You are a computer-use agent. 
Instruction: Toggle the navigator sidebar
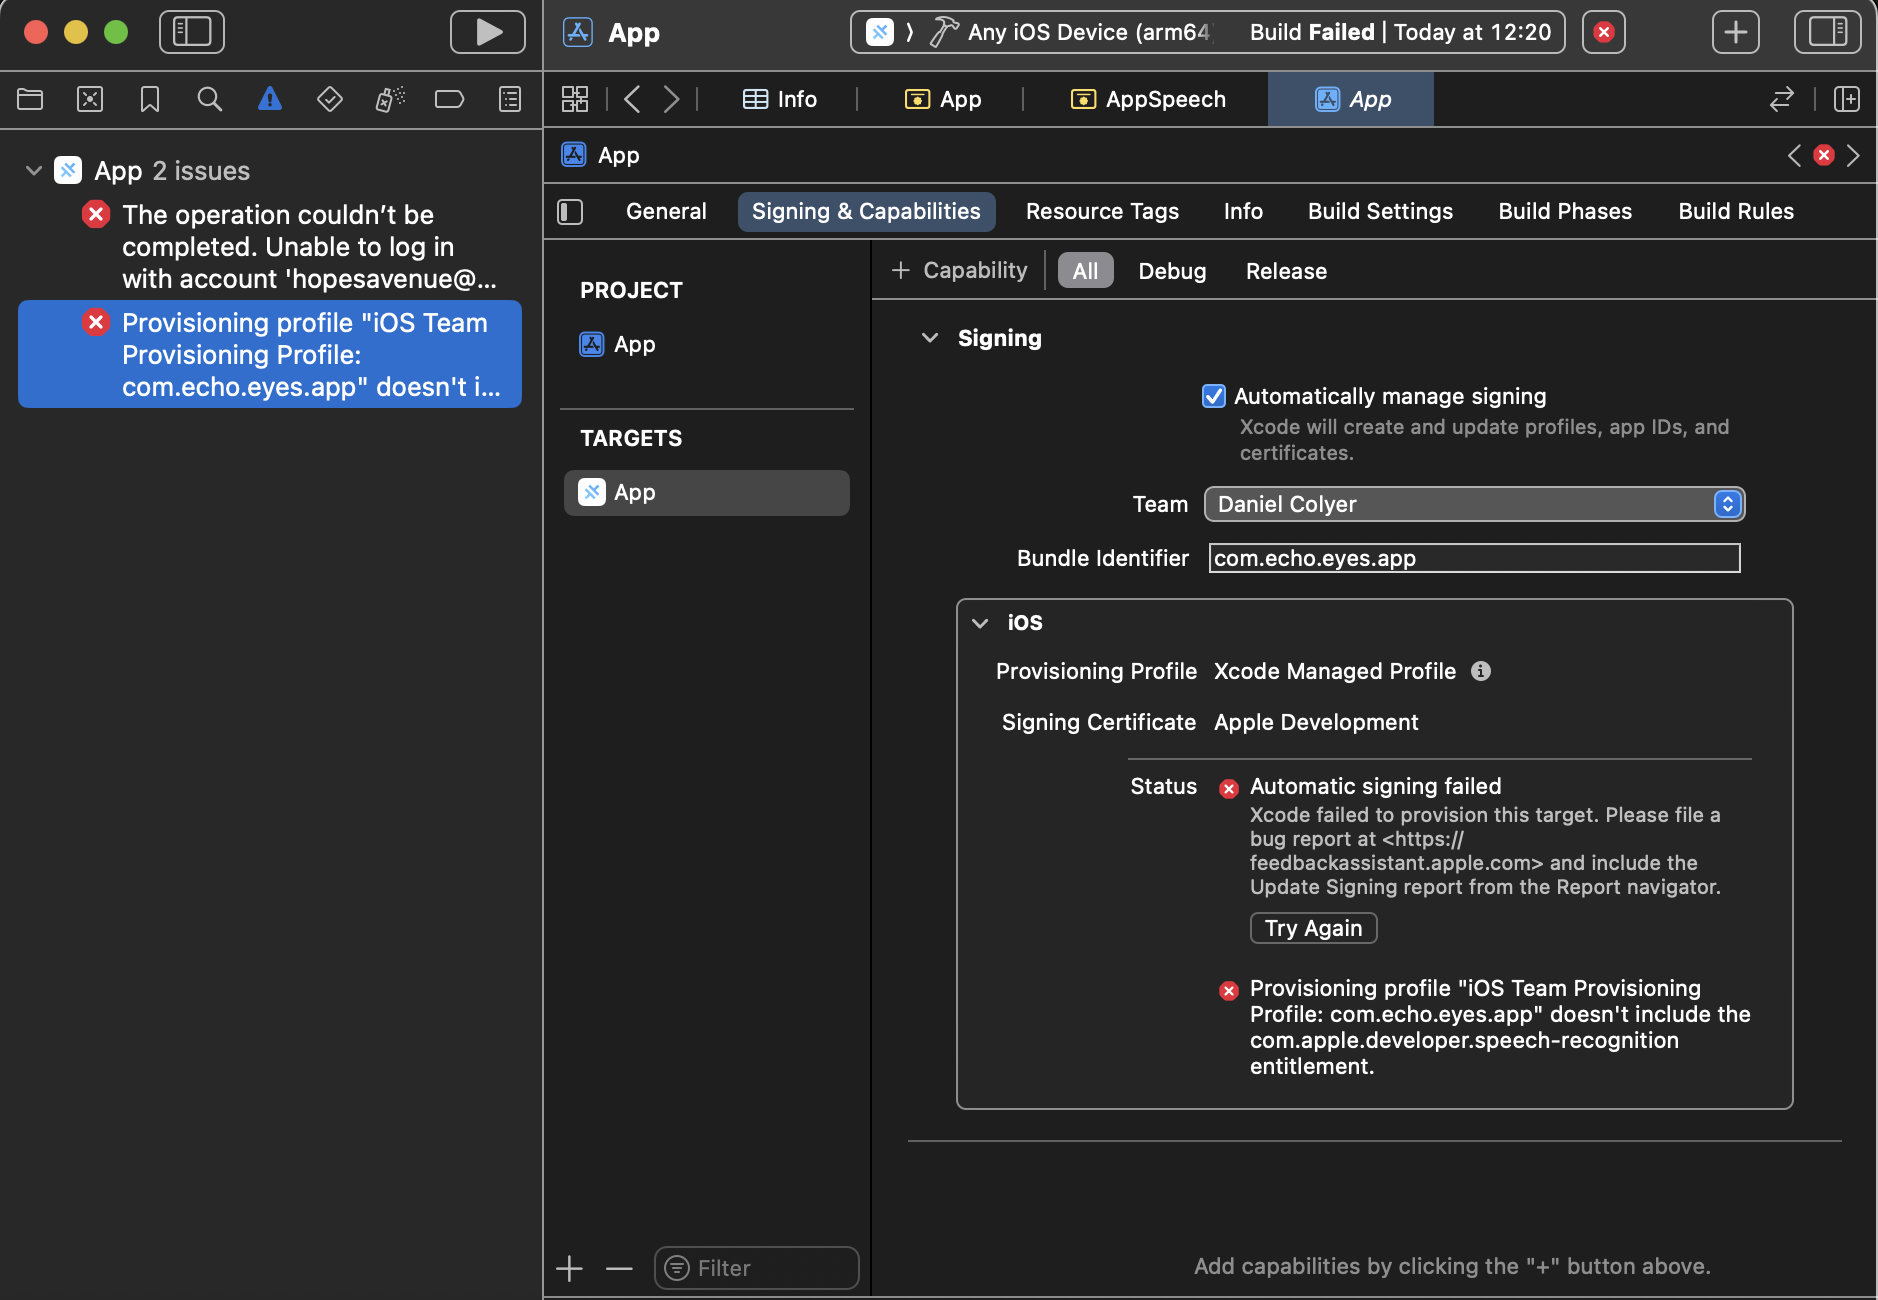(192, 32)
